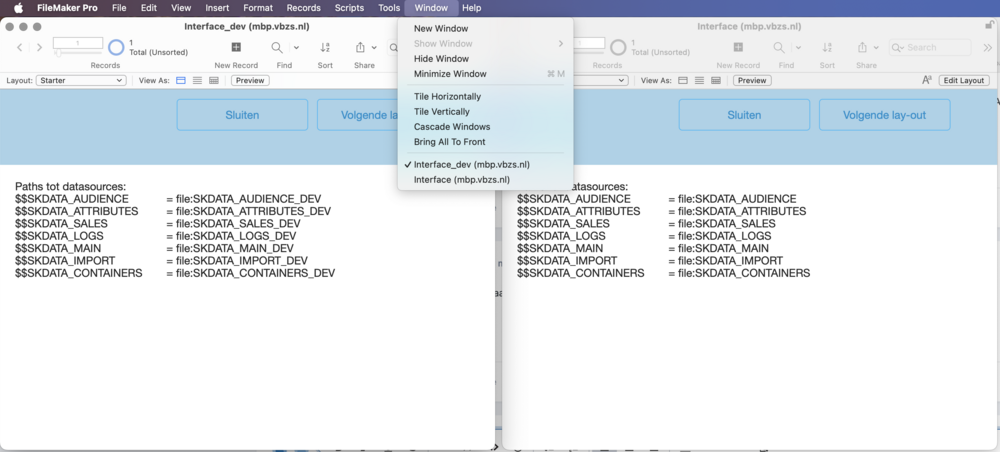Switch to Form view in Interface_dev window
Viewport: 1000px width, 452px height.
181,80
